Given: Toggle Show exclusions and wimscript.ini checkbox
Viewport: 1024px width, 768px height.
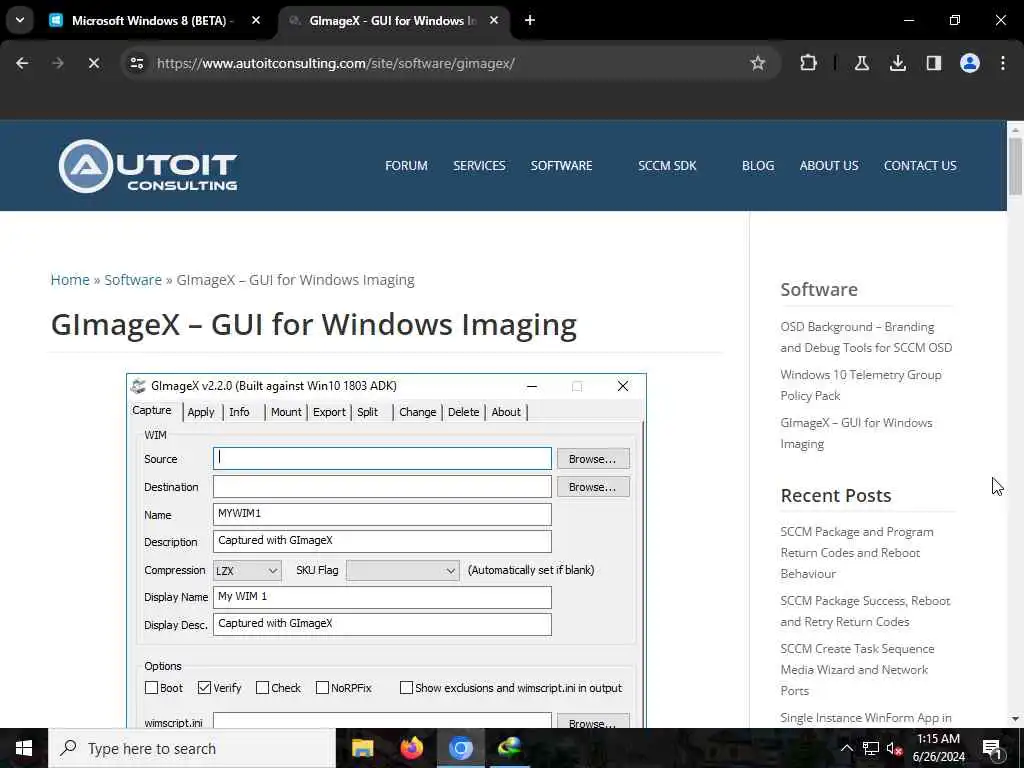Looking at the screenshot, I should pos(406,688).
